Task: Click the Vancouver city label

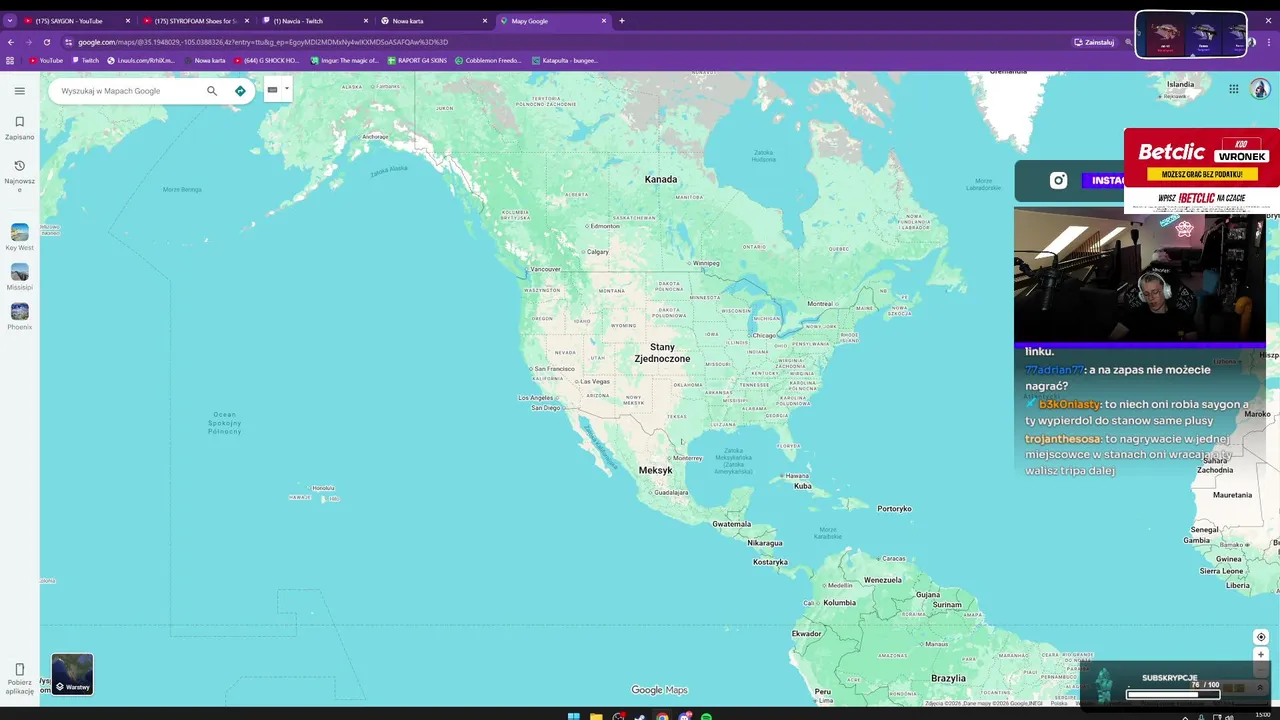Action: [545, 269]
